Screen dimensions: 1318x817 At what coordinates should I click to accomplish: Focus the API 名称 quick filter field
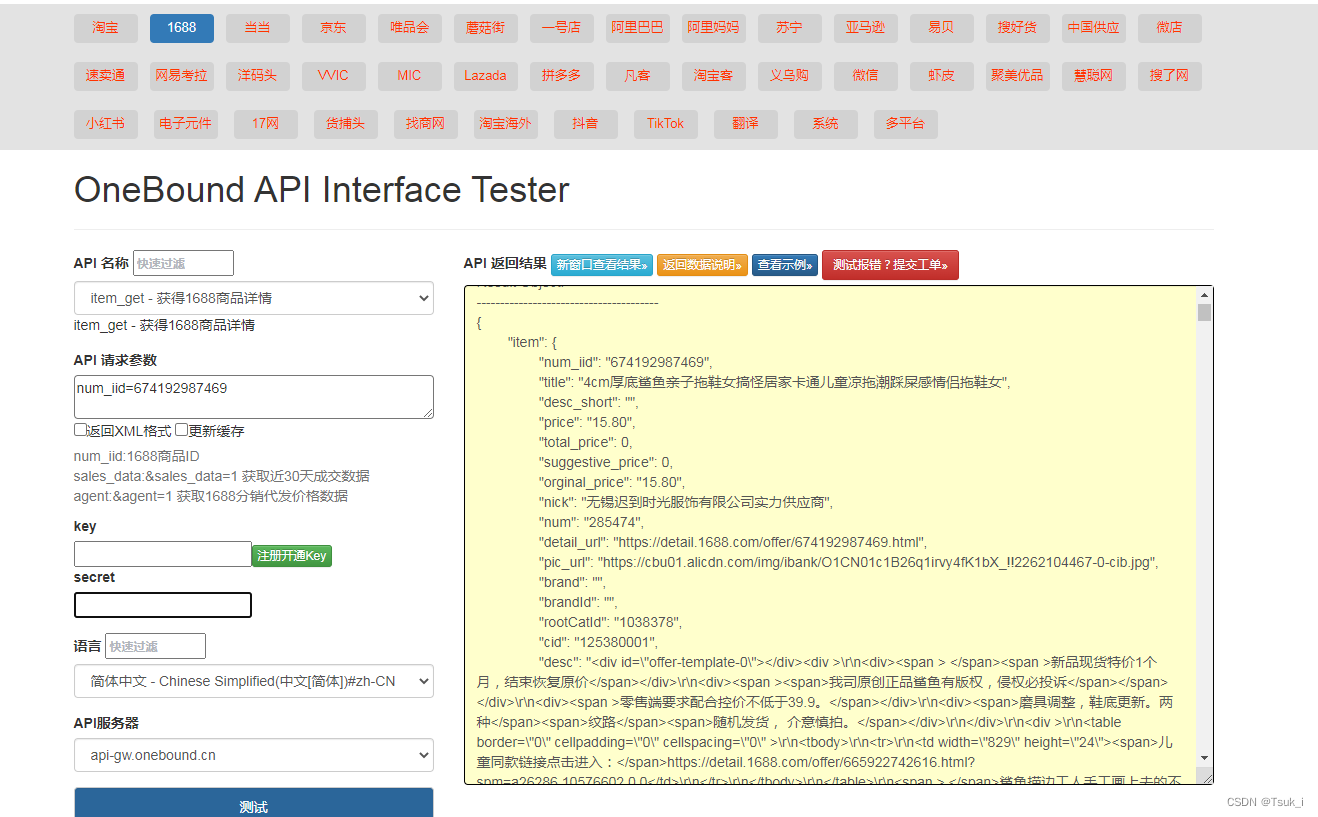(x=183, y=263)
